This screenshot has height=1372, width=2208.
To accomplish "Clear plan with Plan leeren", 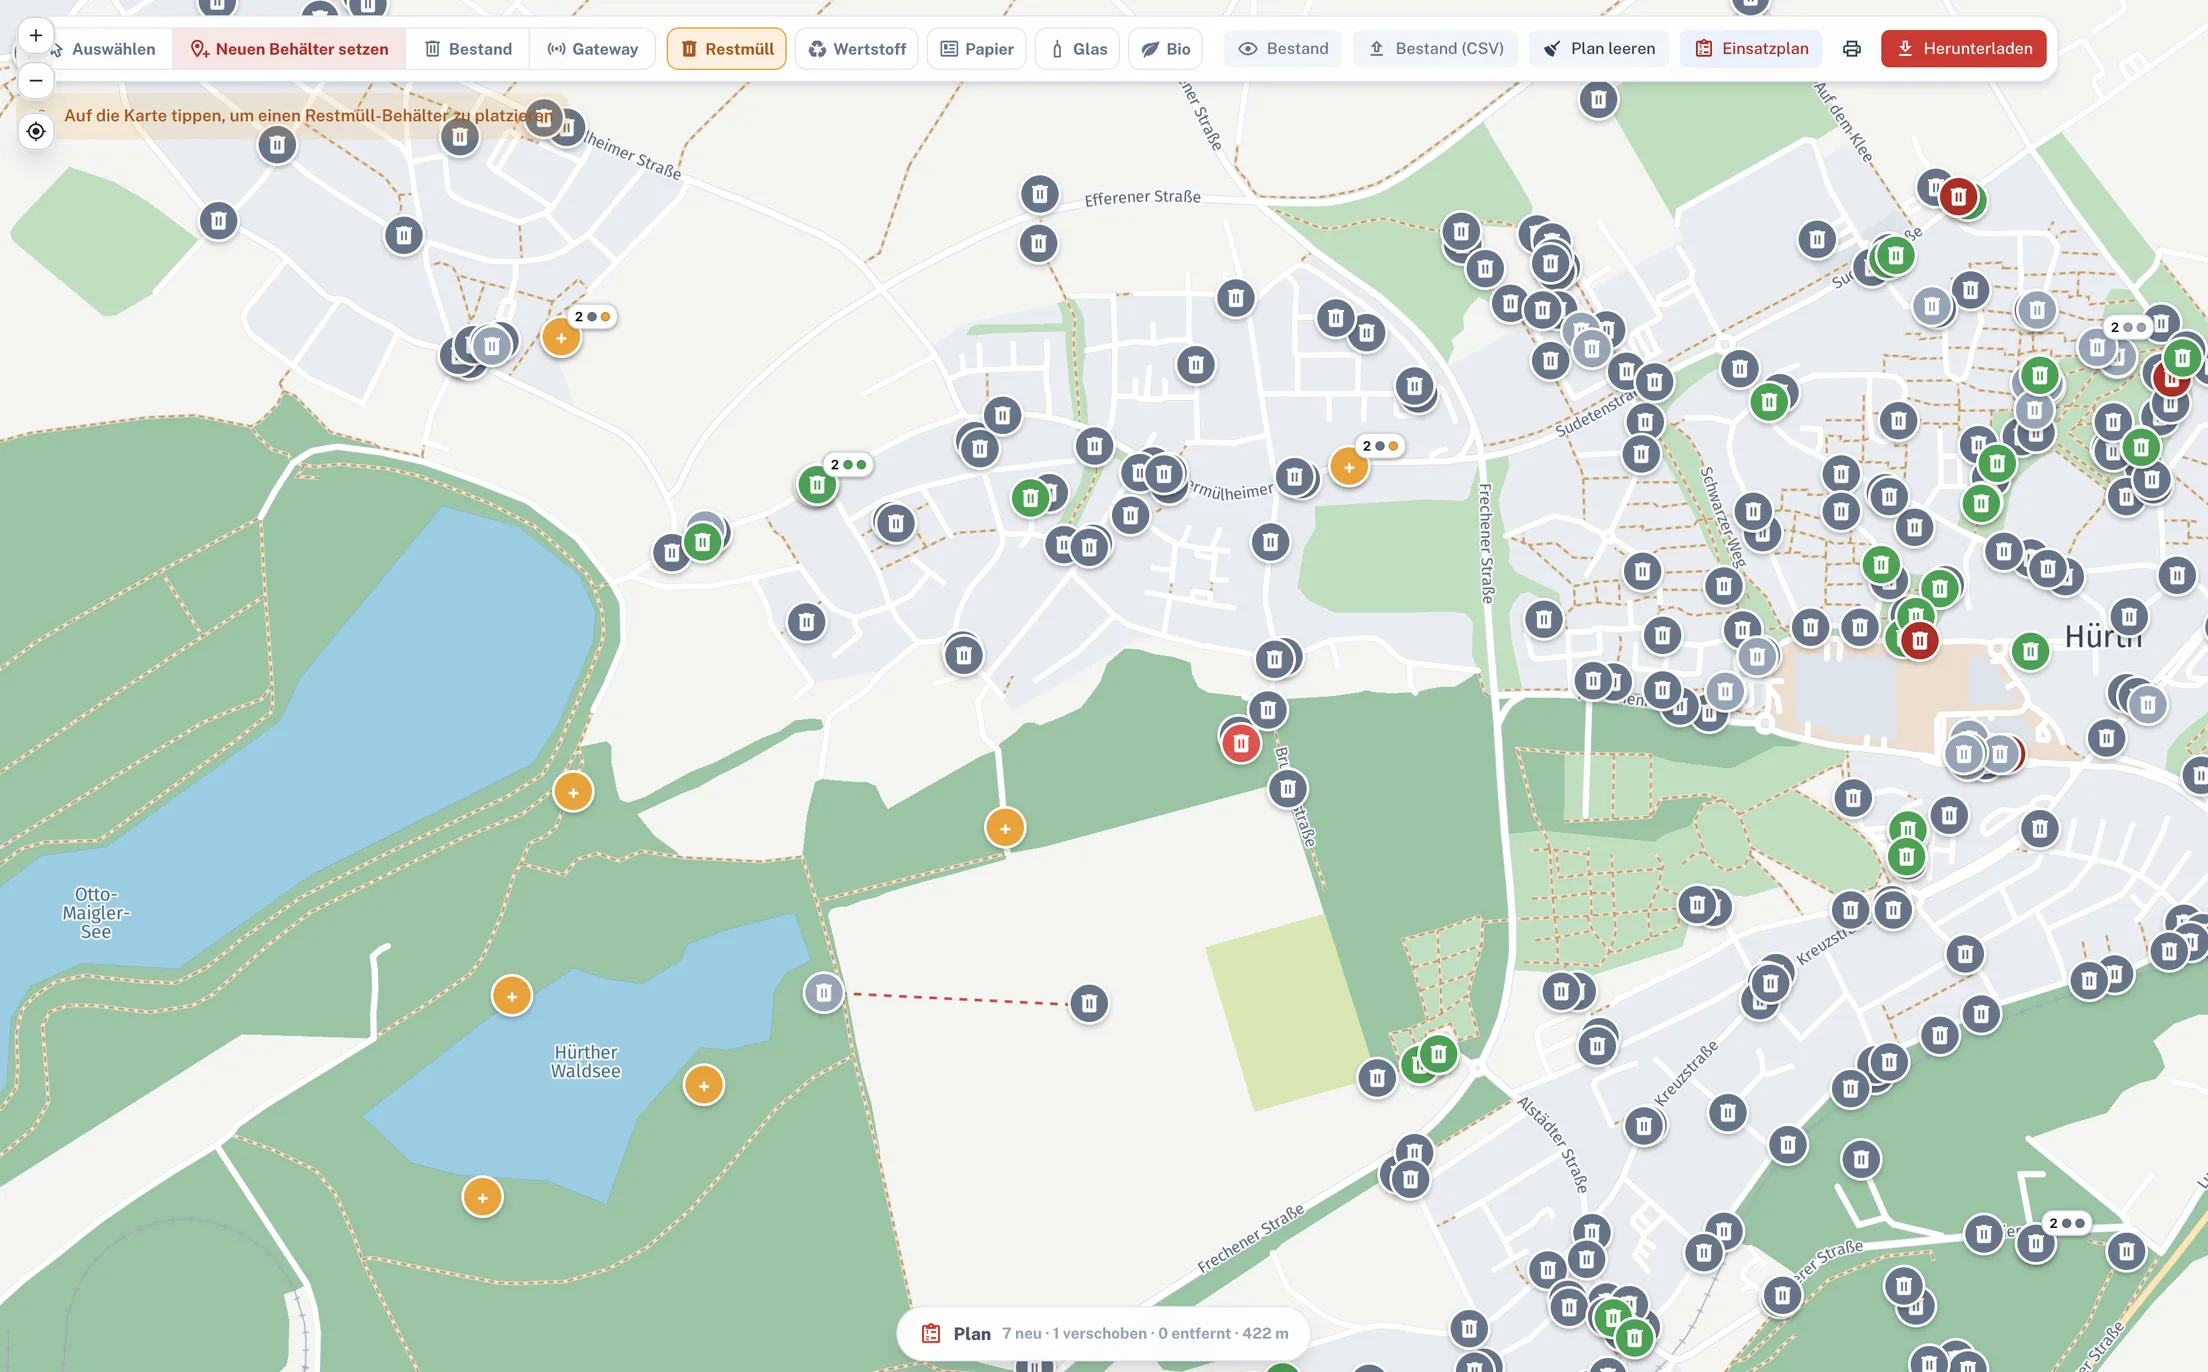I will click(x=1599, y=49).
